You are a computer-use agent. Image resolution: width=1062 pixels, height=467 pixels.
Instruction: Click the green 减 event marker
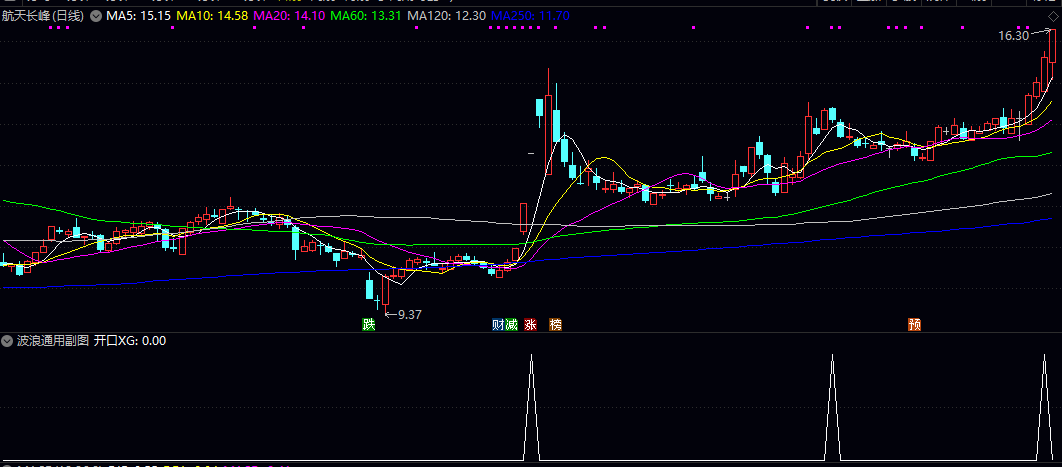tap(511, 324)
